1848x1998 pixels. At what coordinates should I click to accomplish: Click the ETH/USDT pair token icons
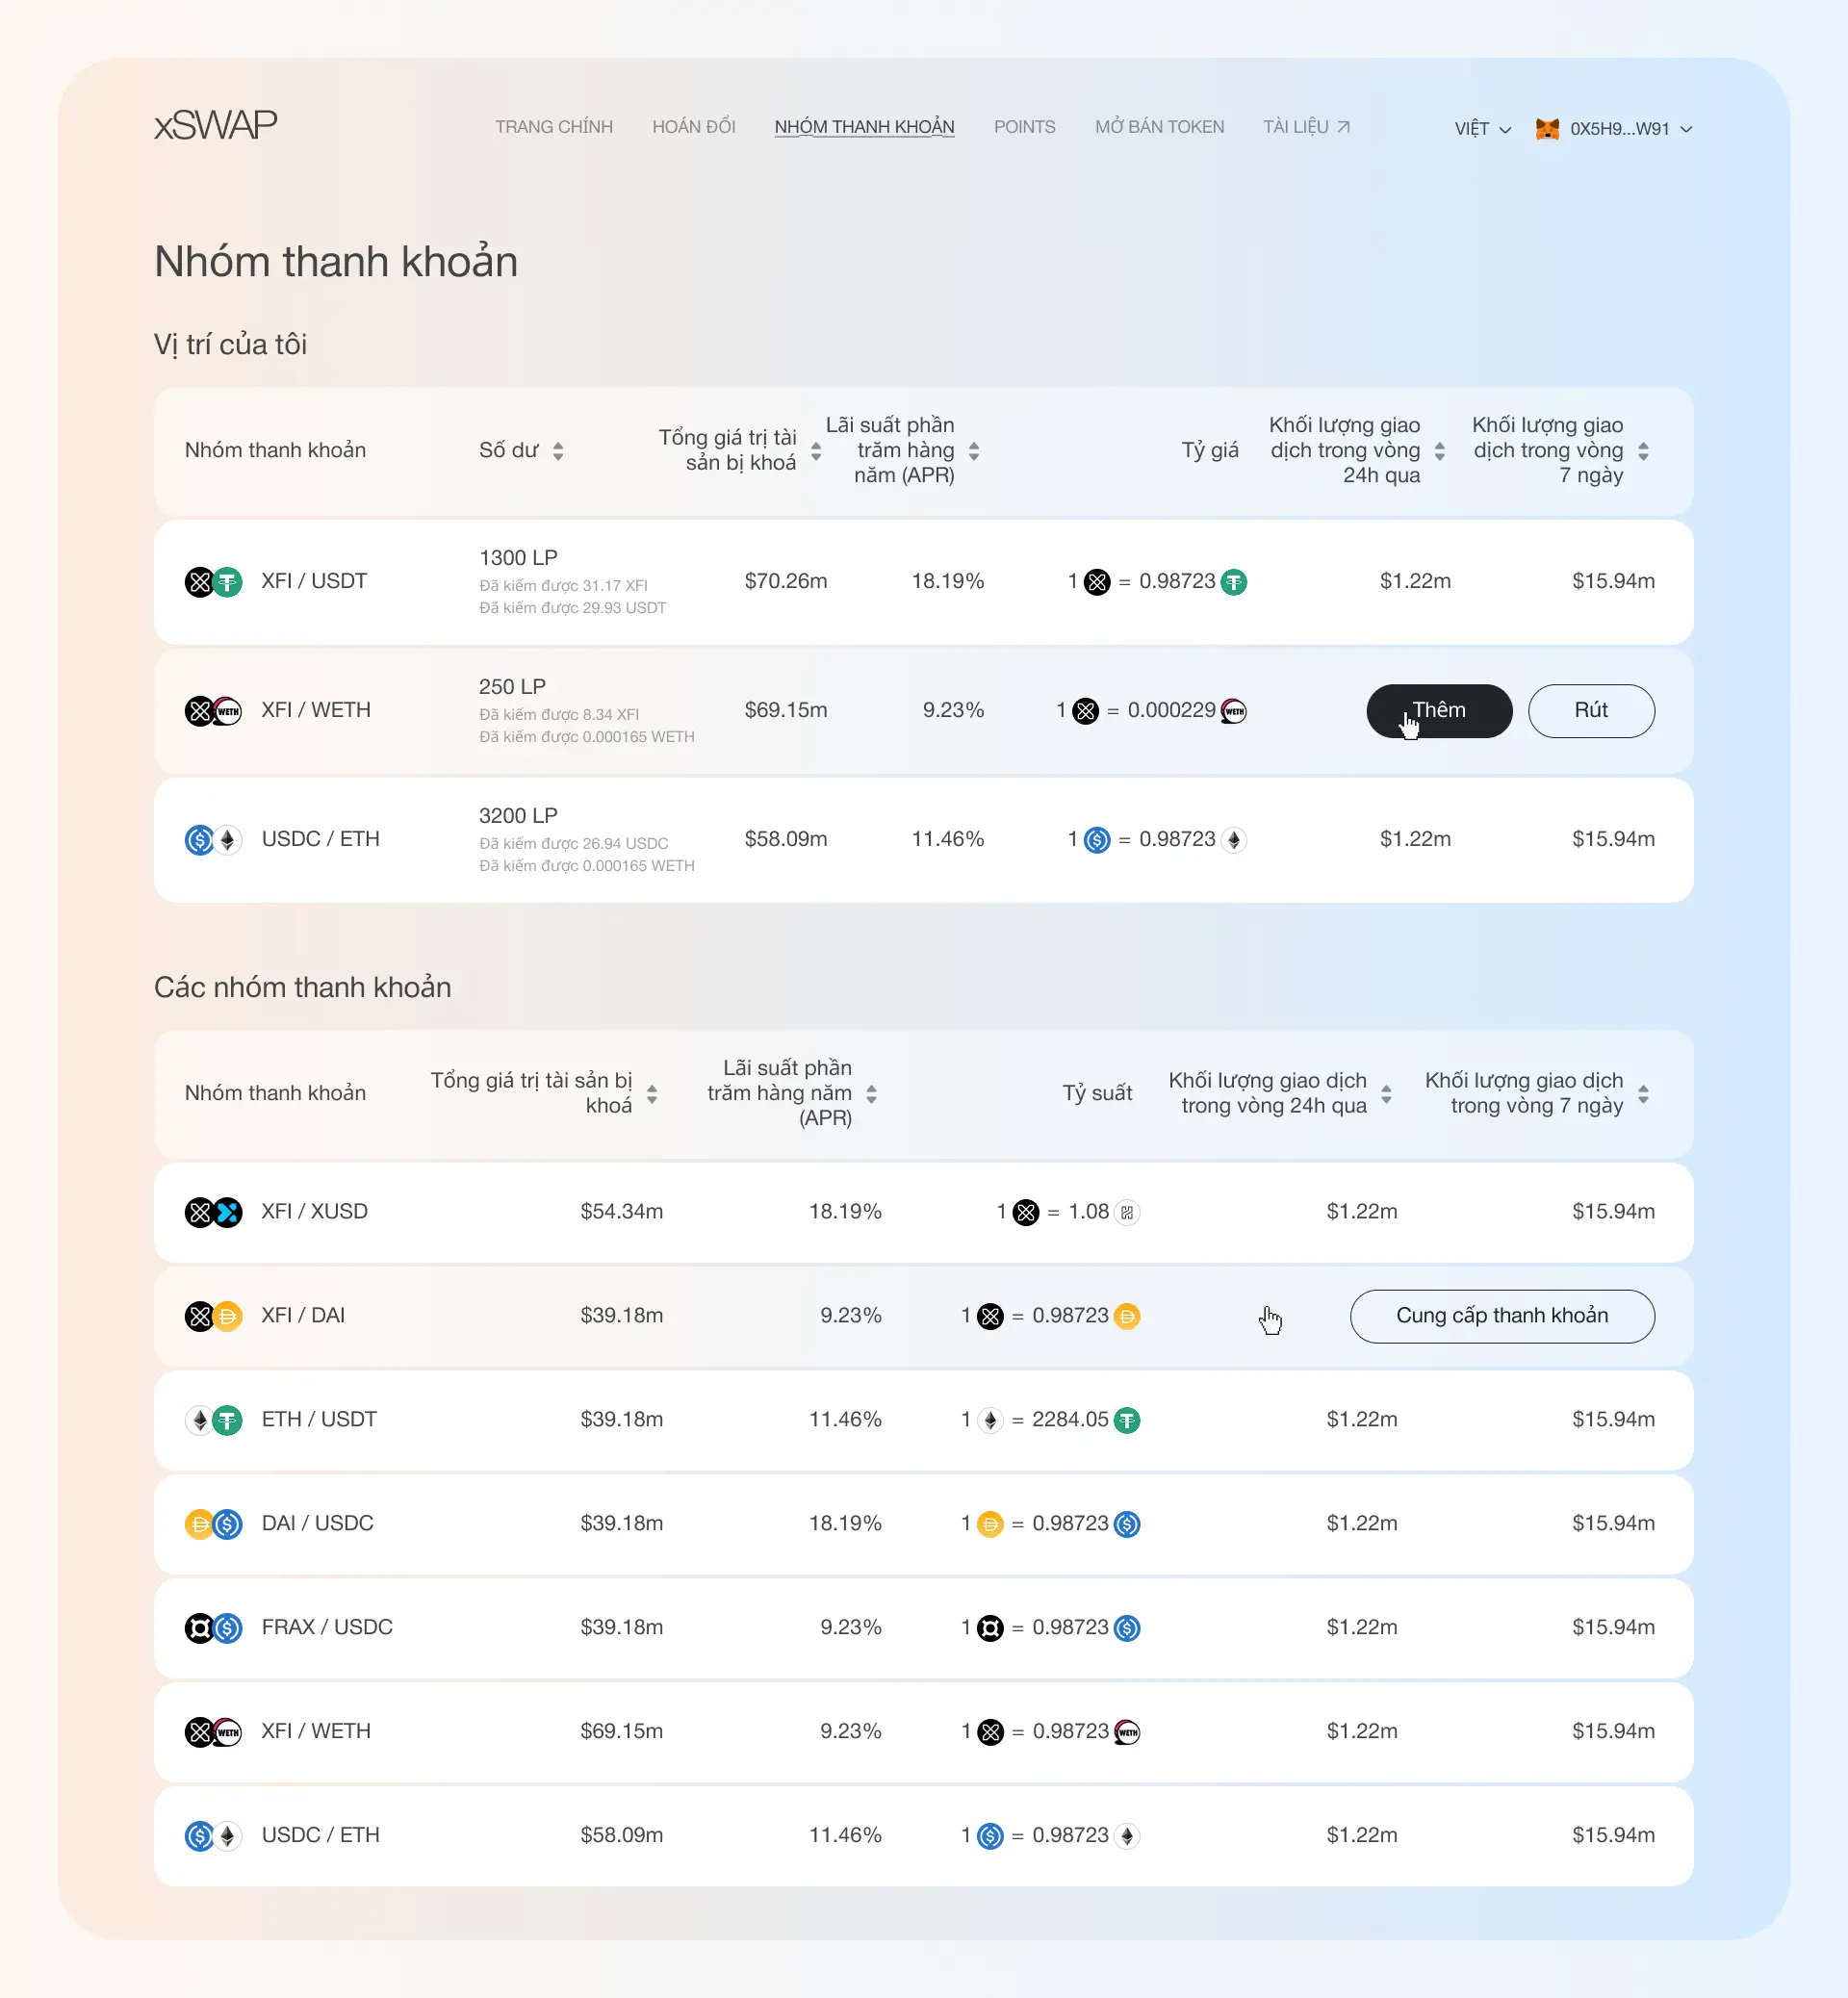(213, 1420)
